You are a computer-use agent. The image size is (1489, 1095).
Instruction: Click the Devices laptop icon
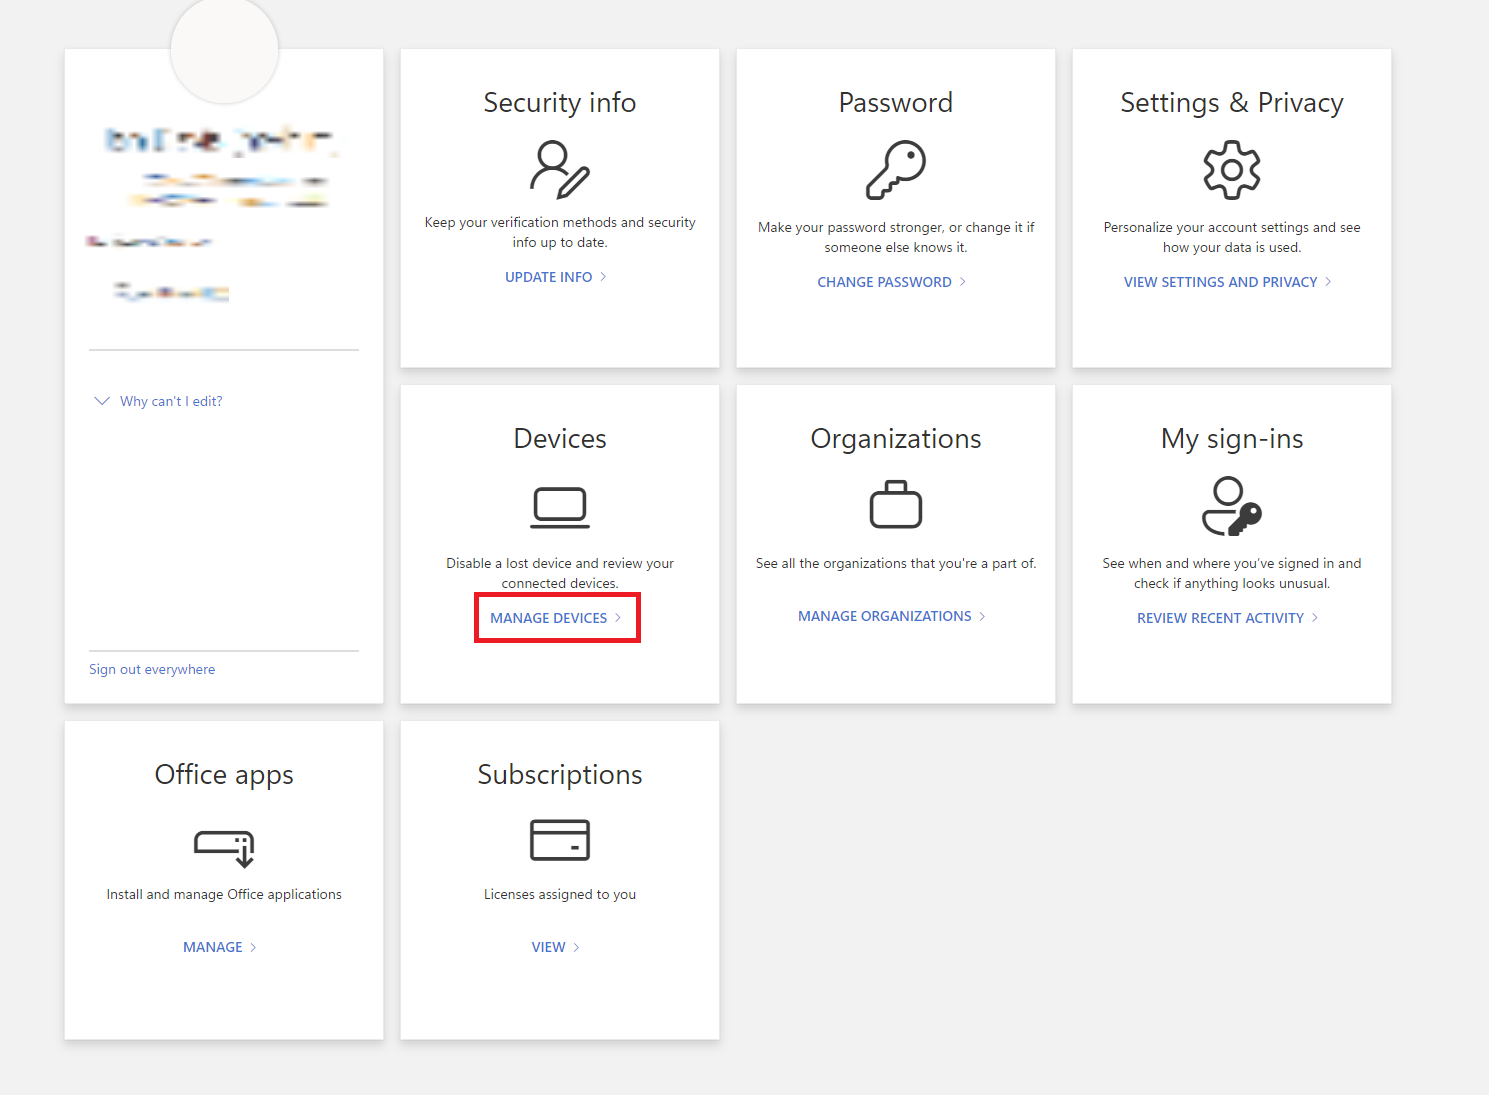click(x=559, y=506)
